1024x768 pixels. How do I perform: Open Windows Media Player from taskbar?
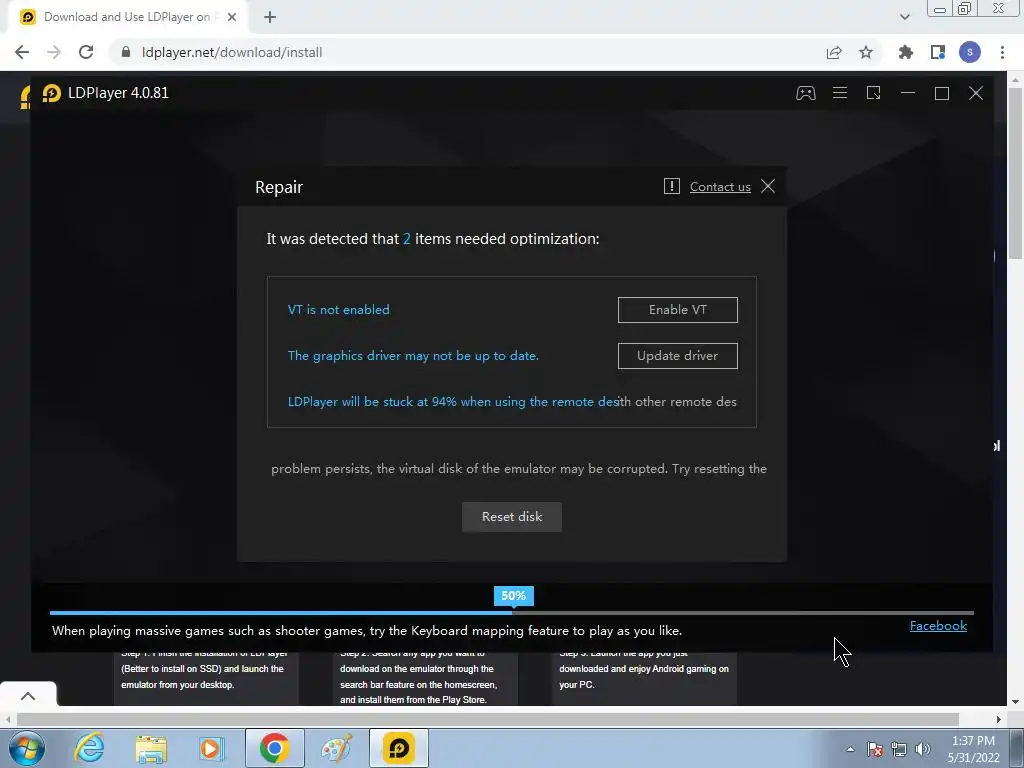[x=212, y=748]
